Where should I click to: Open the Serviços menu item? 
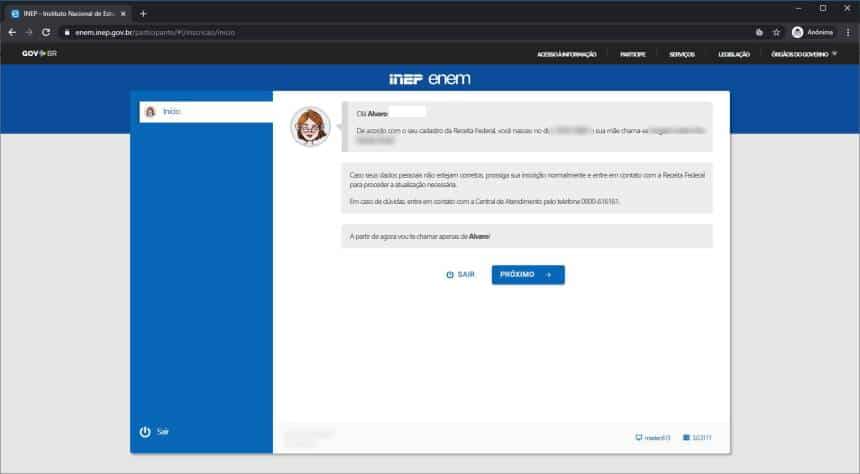click(682, 54)
